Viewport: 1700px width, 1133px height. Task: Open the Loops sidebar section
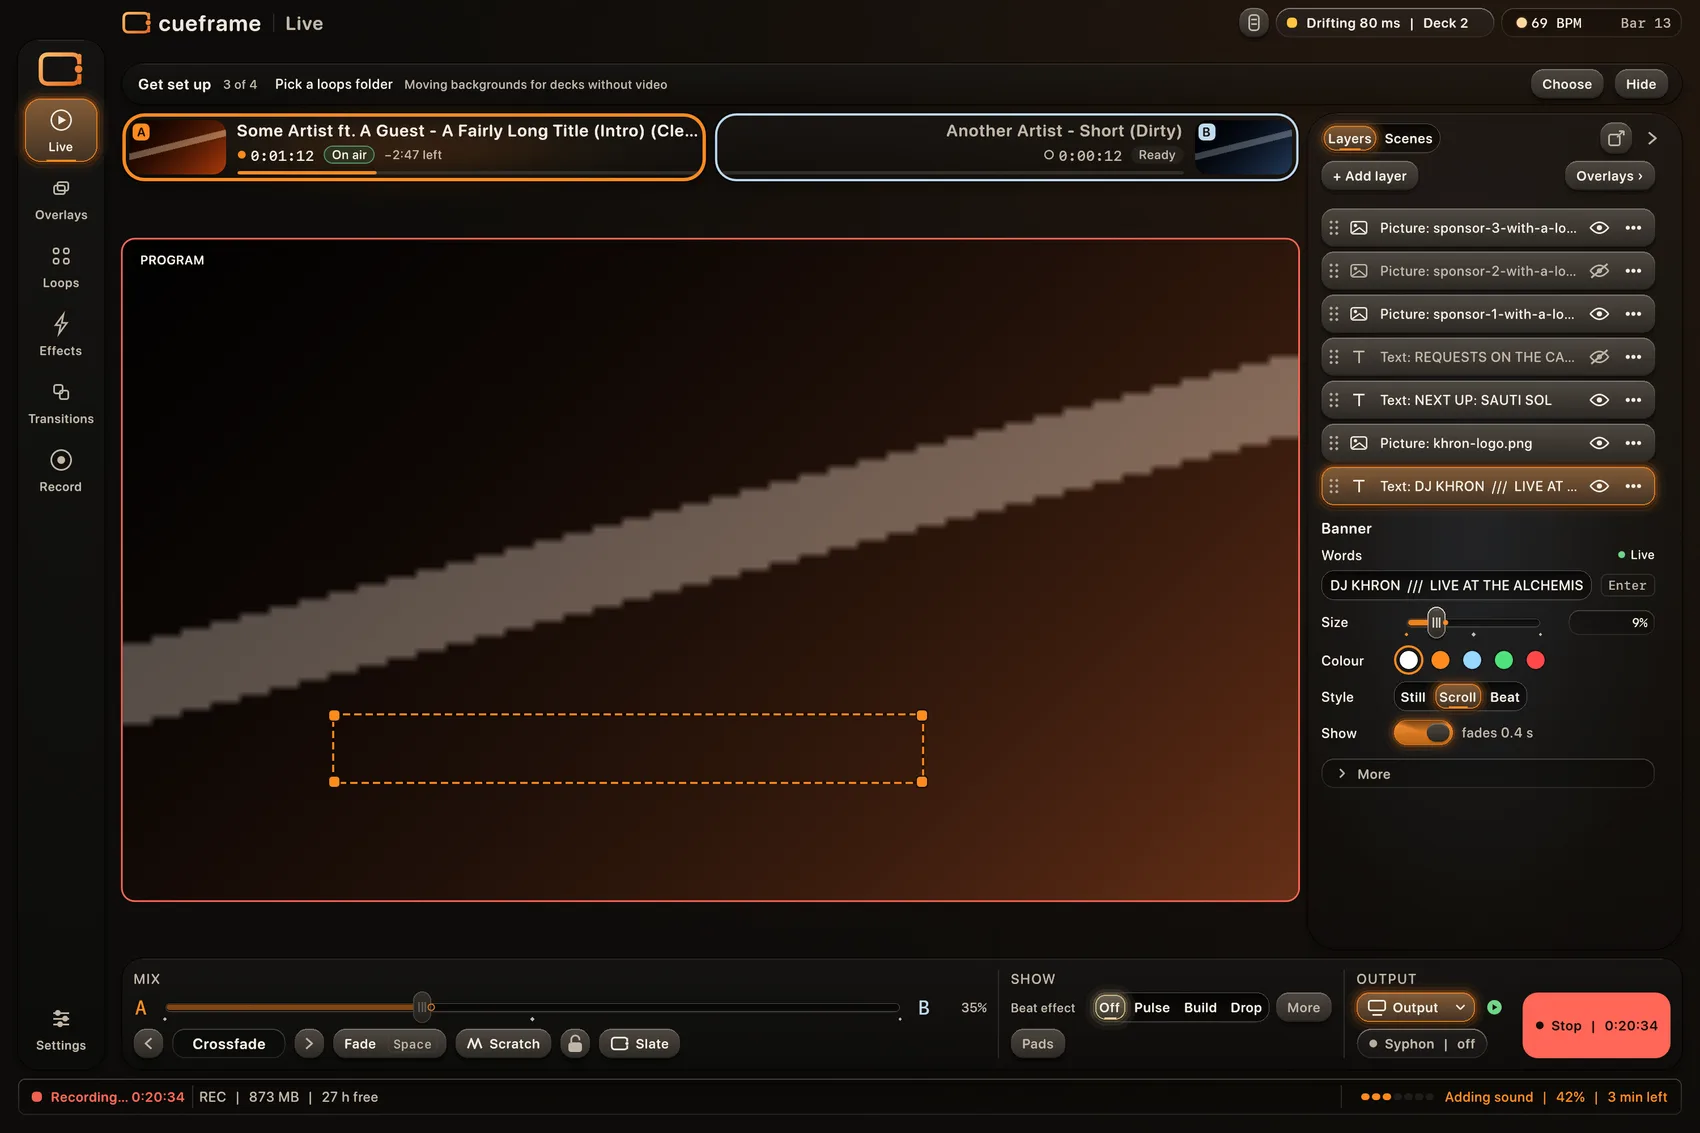coord(61,268)
